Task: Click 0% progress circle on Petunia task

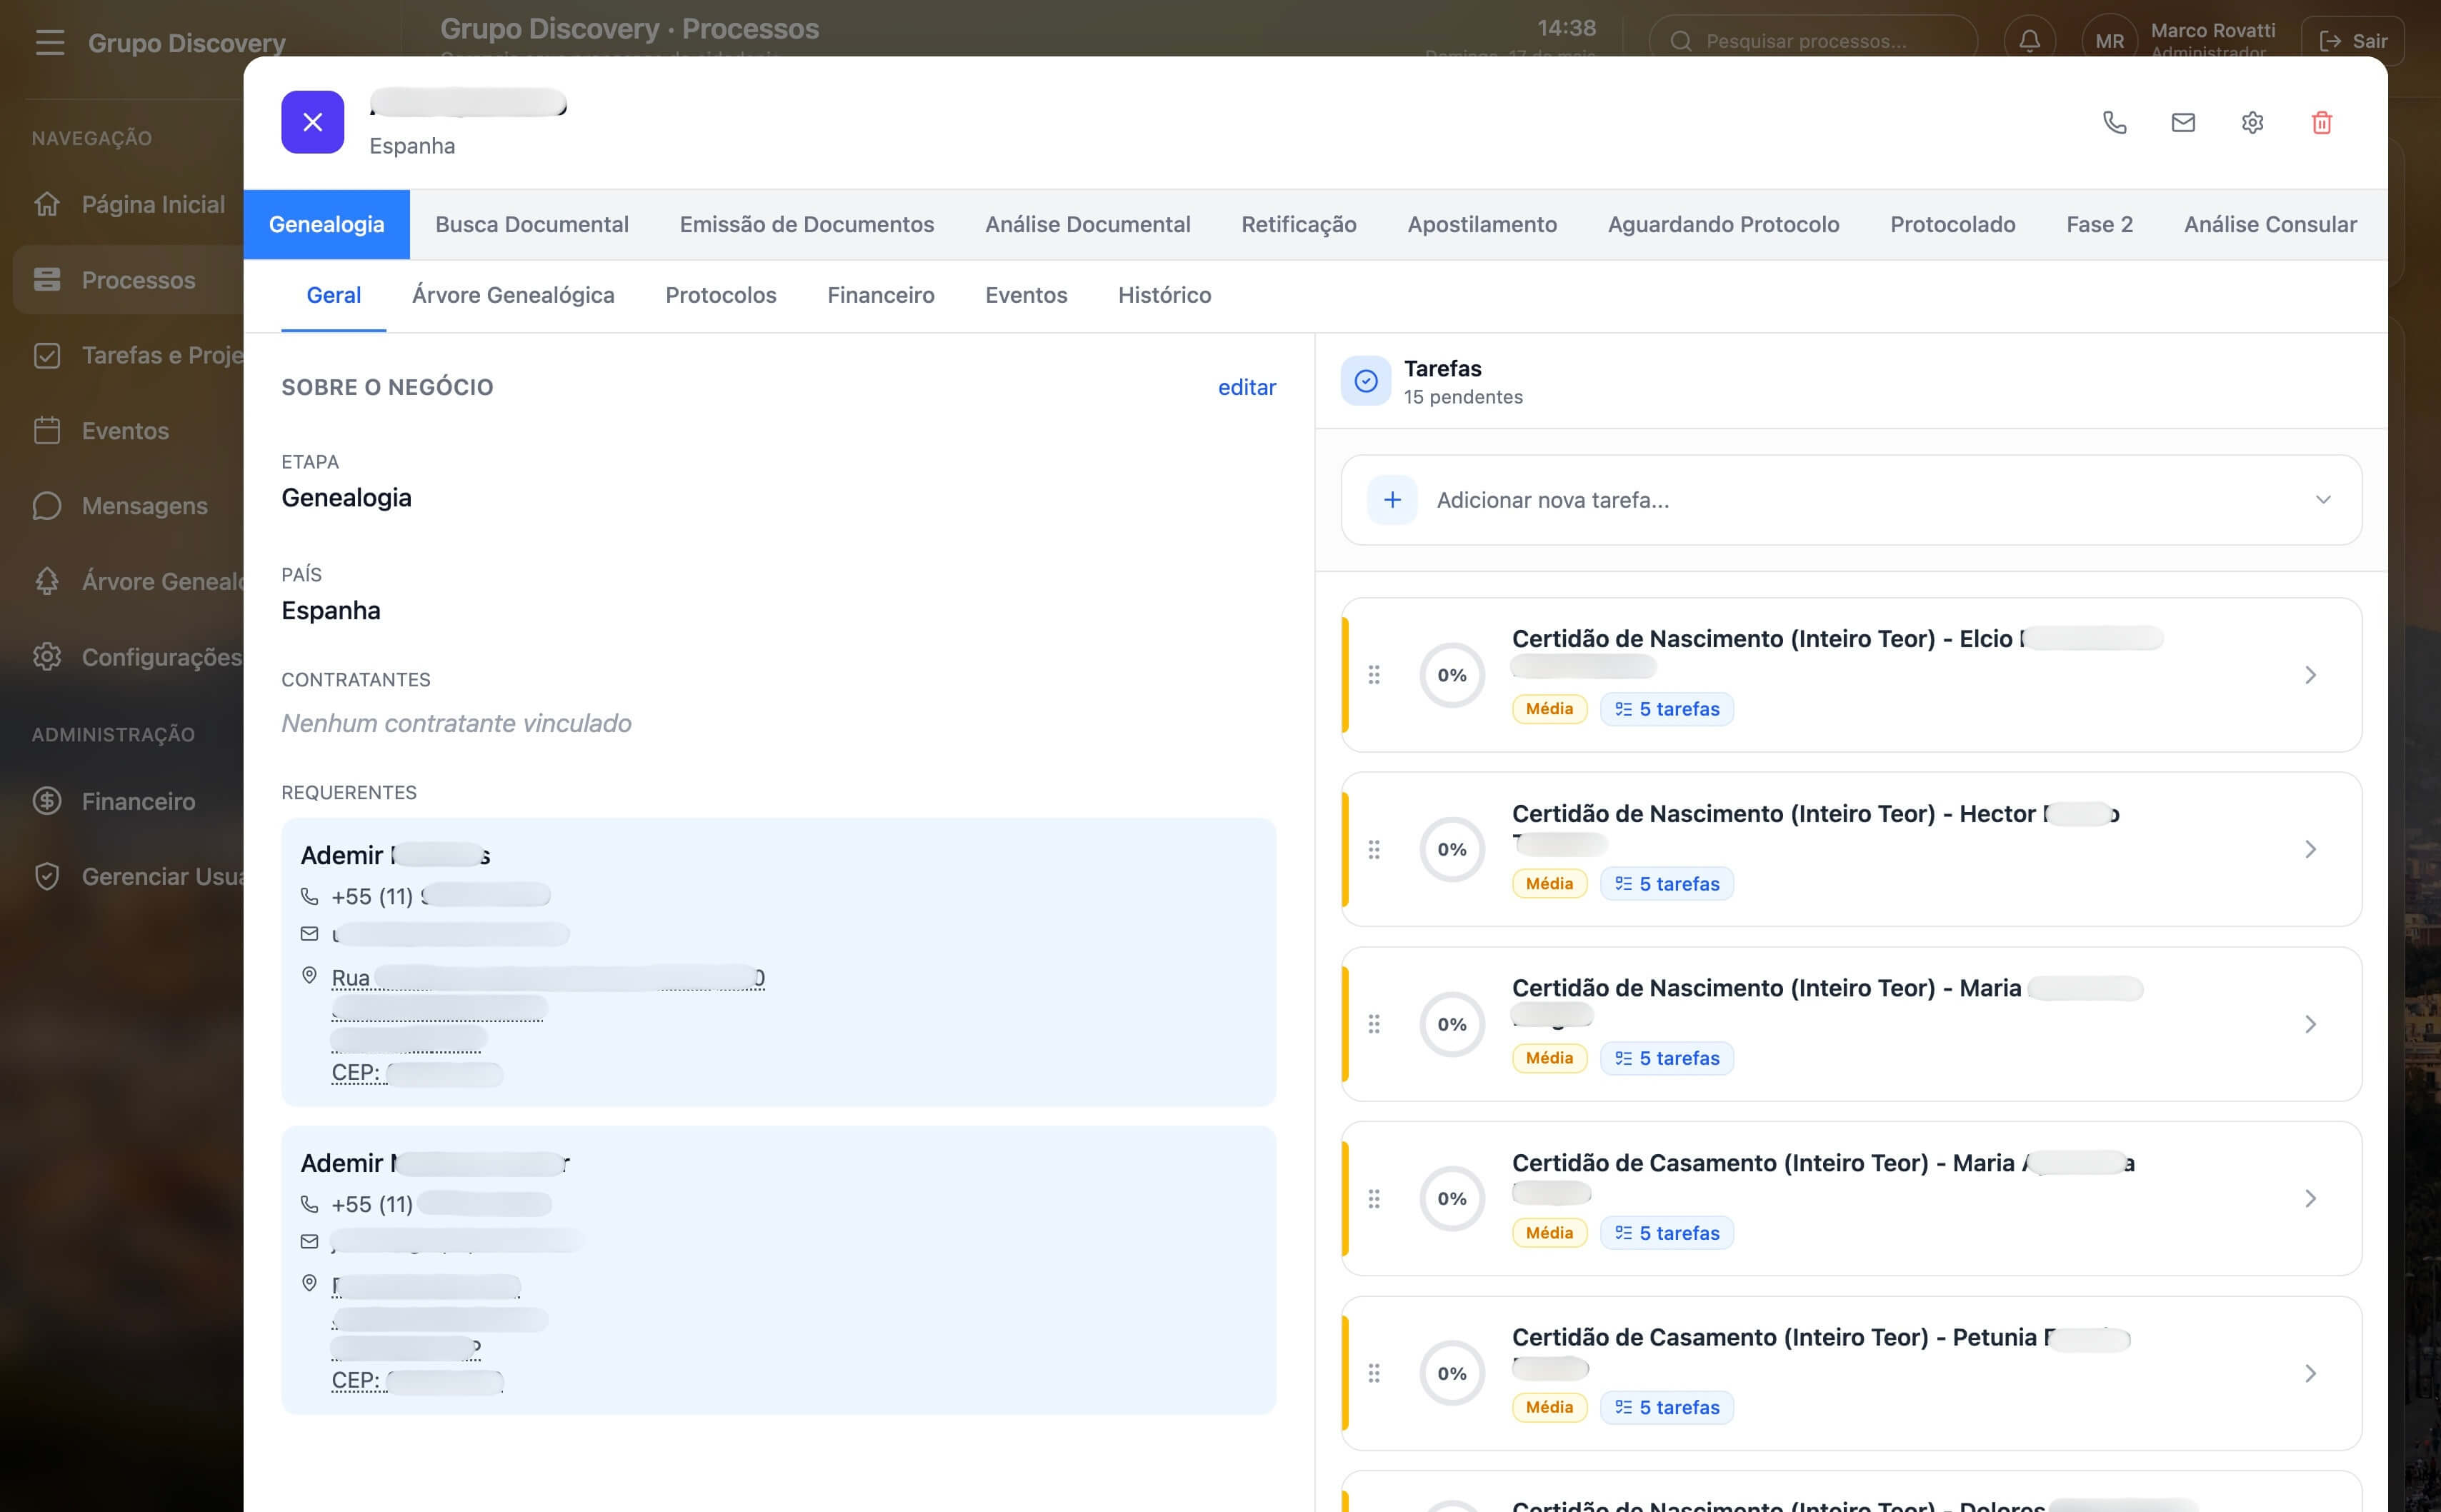Action: point(1452,1373)
